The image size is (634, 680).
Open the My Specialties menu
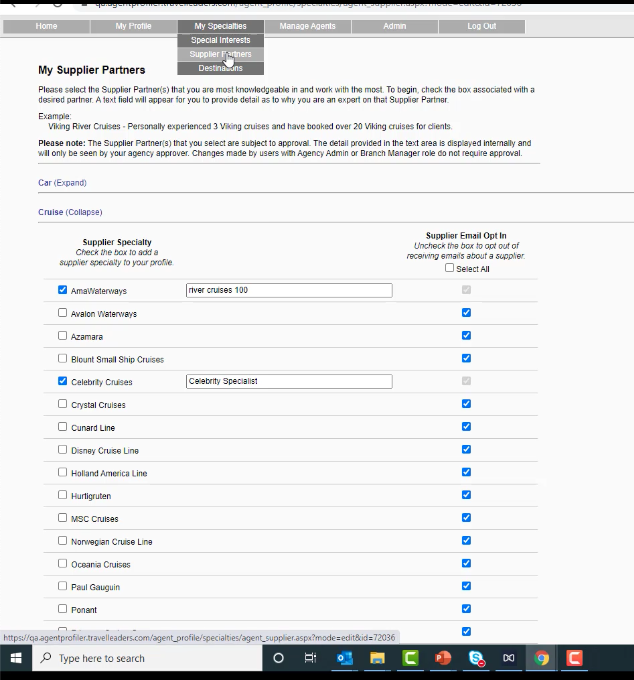(x=220, y=26)
